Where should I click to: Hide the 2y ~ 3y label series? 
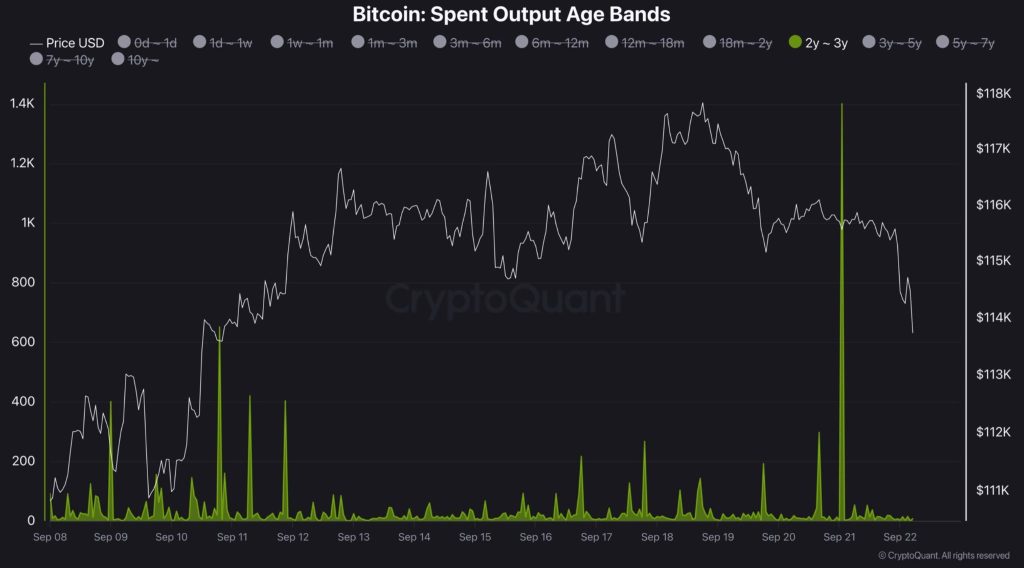826,43
